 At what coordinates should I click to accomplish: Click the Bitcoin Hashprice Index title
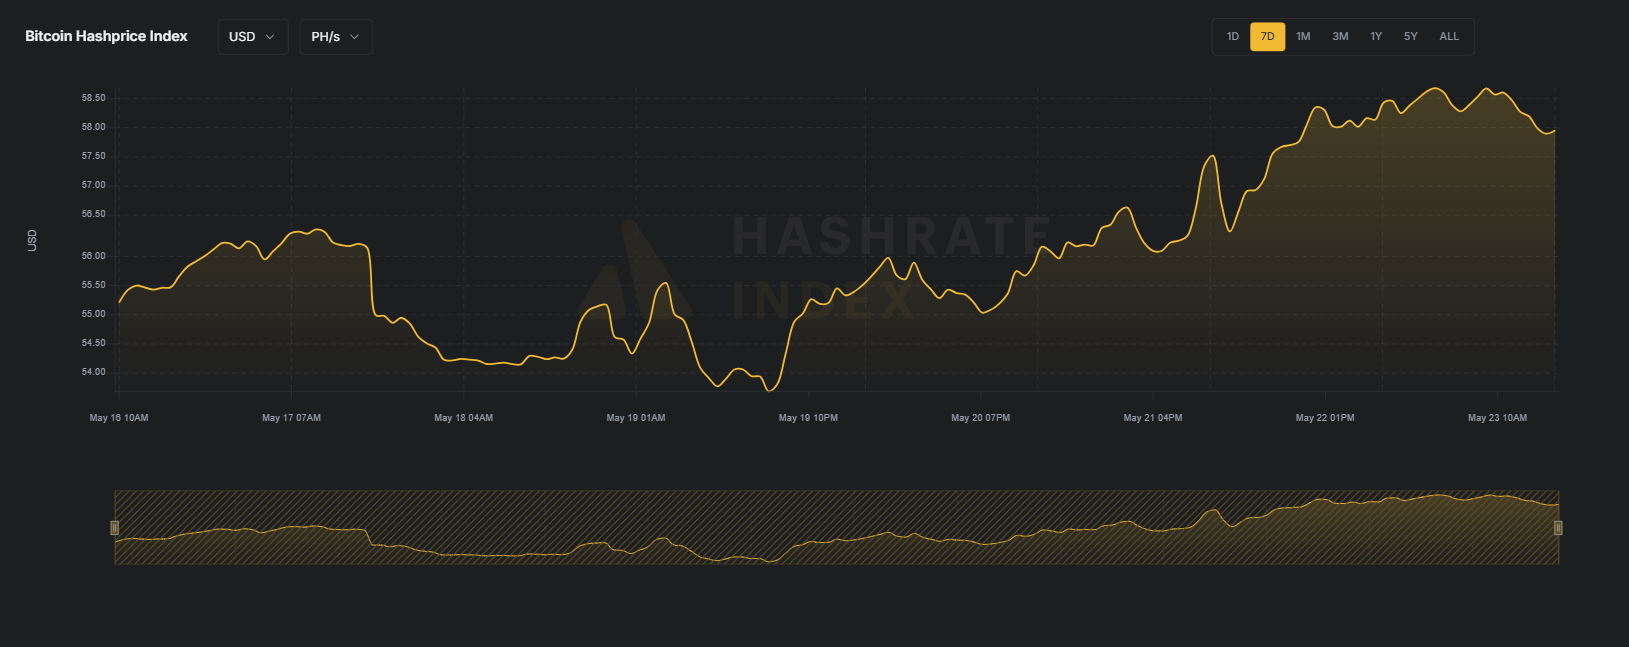point(106,36)
